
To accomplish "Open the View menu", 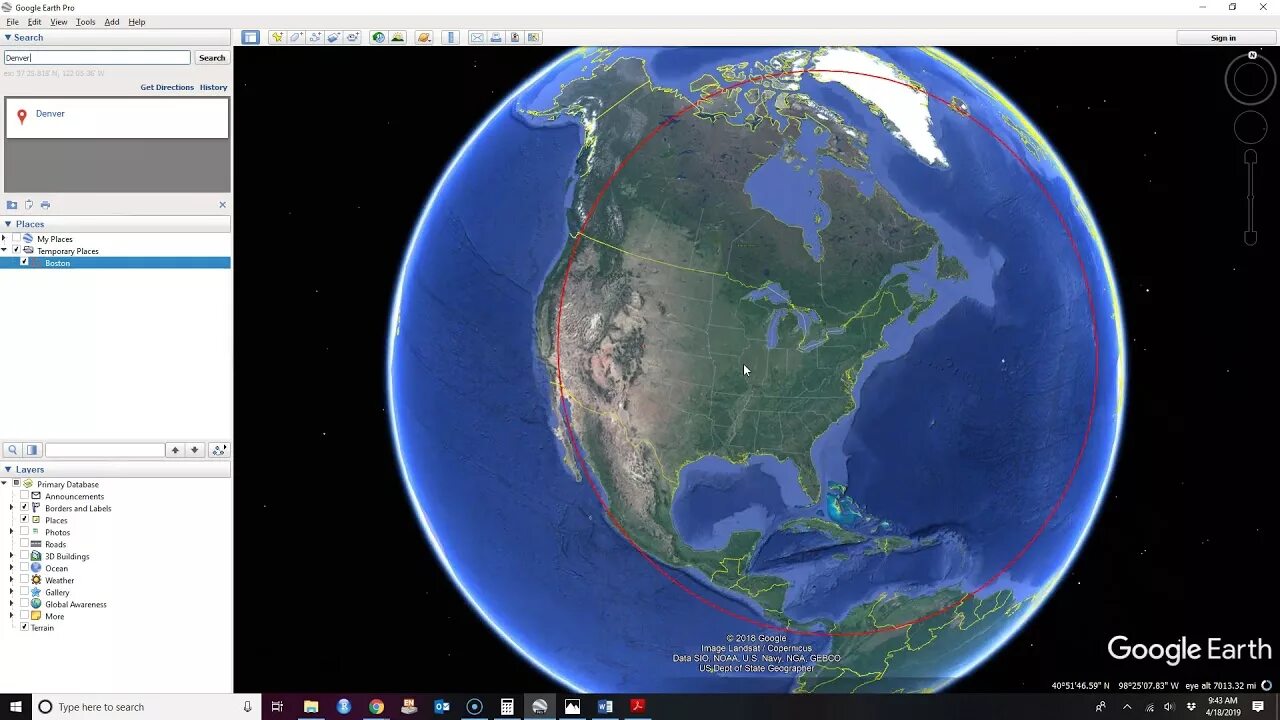I will point(59,22).
